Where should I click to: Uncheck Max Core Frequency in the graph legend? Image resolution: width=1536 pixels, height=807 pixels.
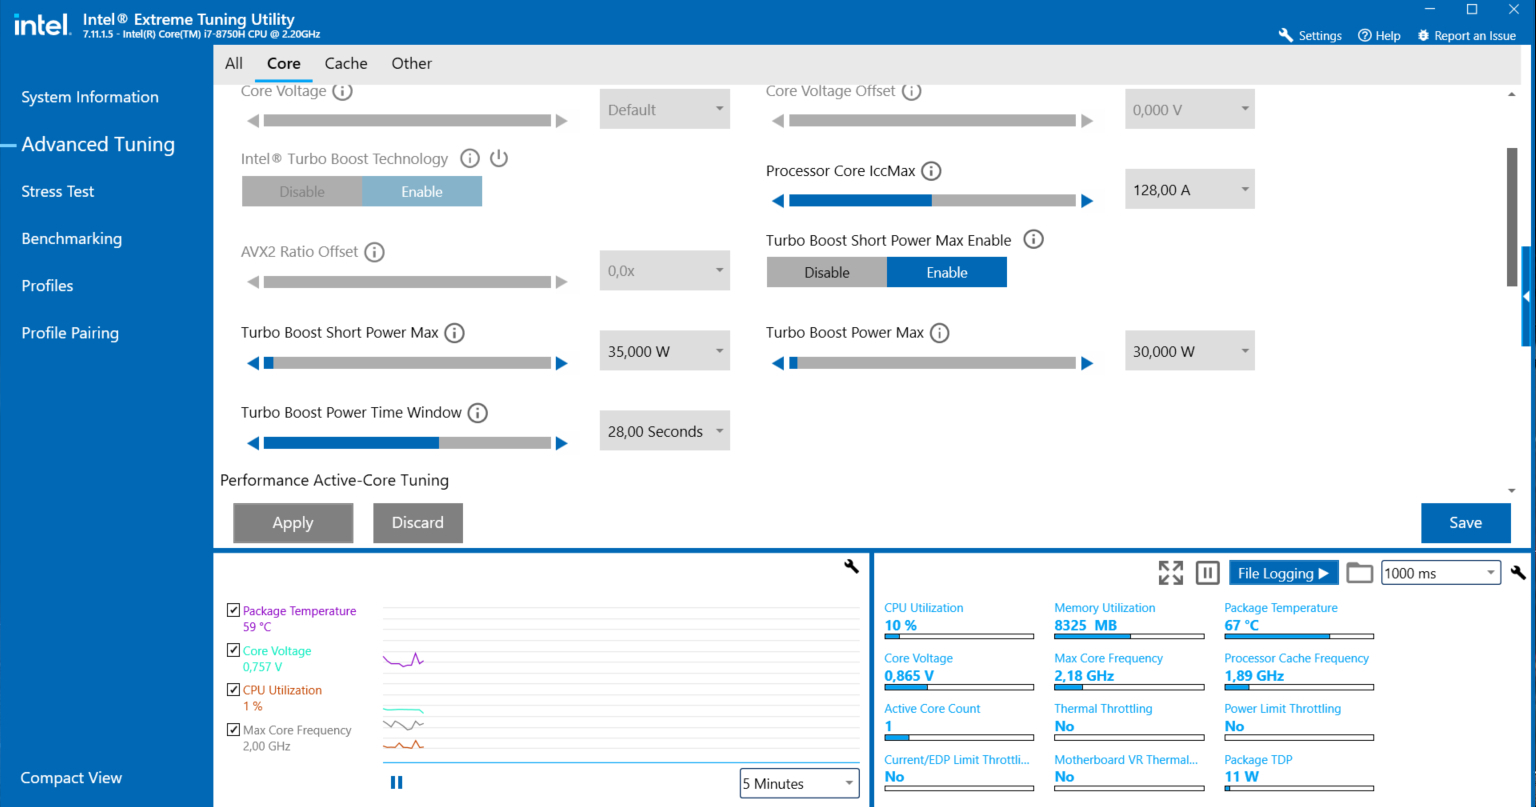point(233,730)
